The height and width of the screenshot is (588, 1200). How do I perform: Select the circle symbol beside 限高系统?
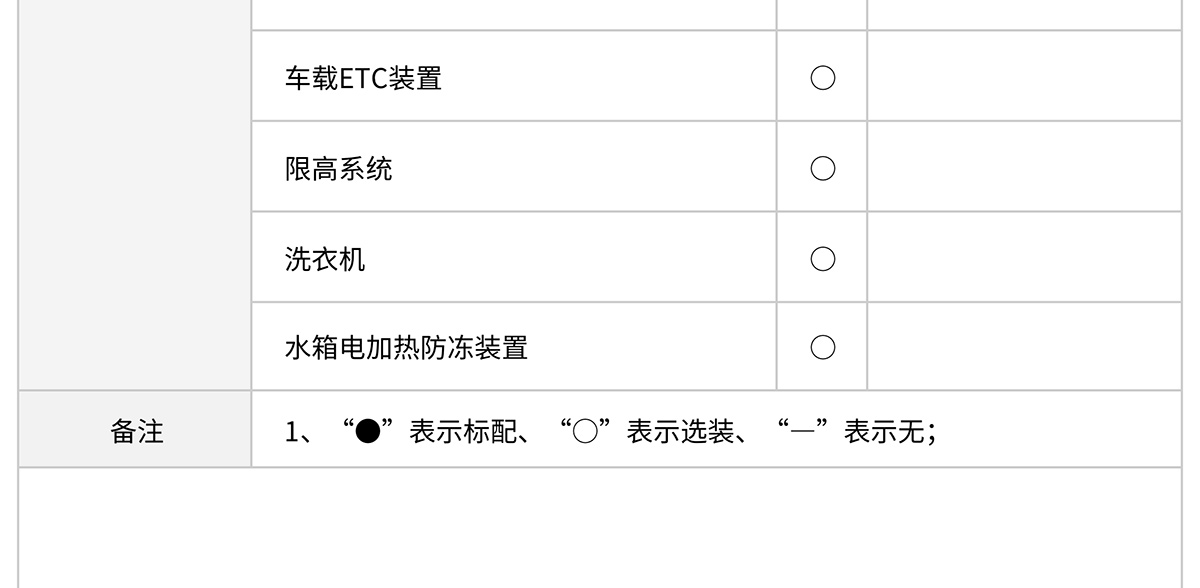(x=822, y=168)
